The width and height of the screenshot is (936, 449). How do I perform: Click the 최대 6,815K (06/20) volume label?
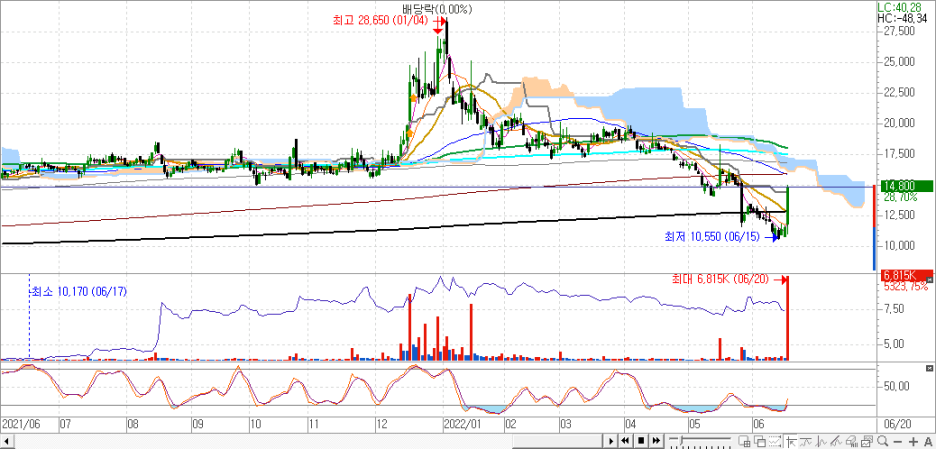pos(722,279)
